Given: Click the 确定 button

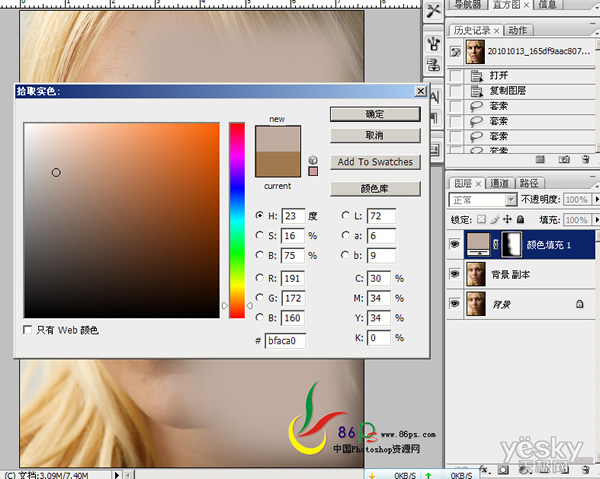Looking at the screenshot, I should point(375,114).
